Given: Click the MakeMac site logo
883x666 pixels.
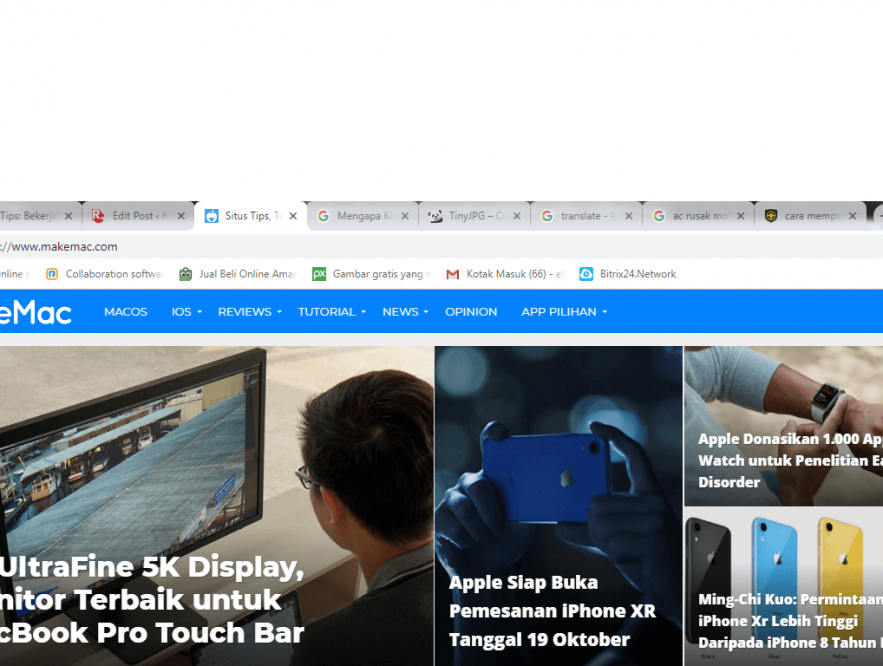Looking at the screenshot, I should [x=35, y=312].
